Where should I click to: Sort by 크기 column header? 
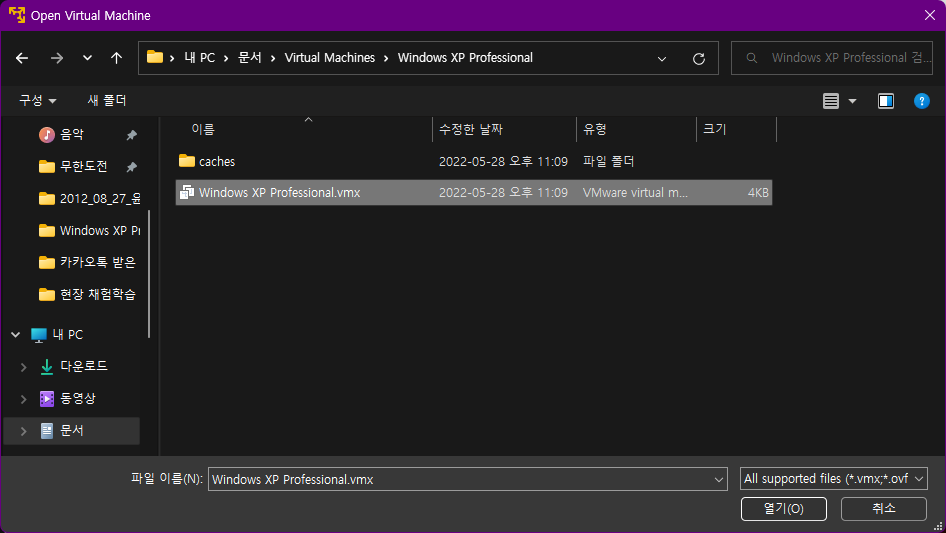[737, 129]
